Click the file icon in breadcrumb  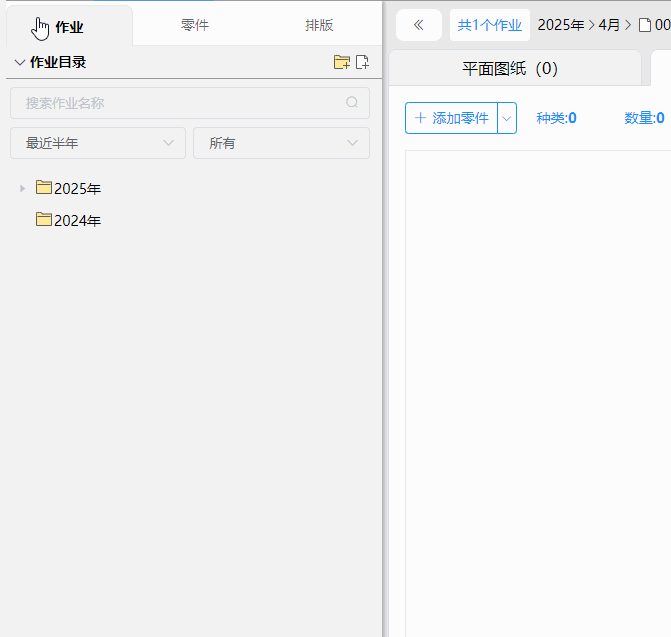(x=645, y=25)
